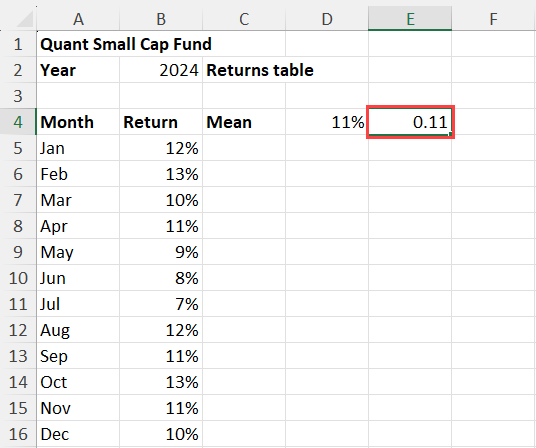Click the Select All corner triangle

[24, 19]
